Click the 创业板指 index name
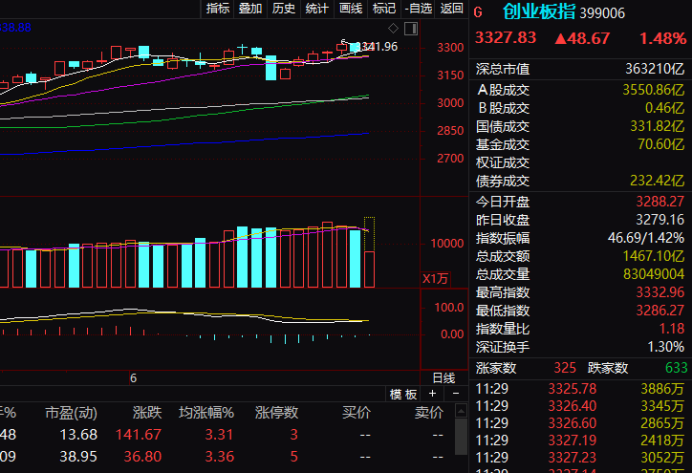The width and height of the screenshot is (693, 474). click(x=539, y=11)
